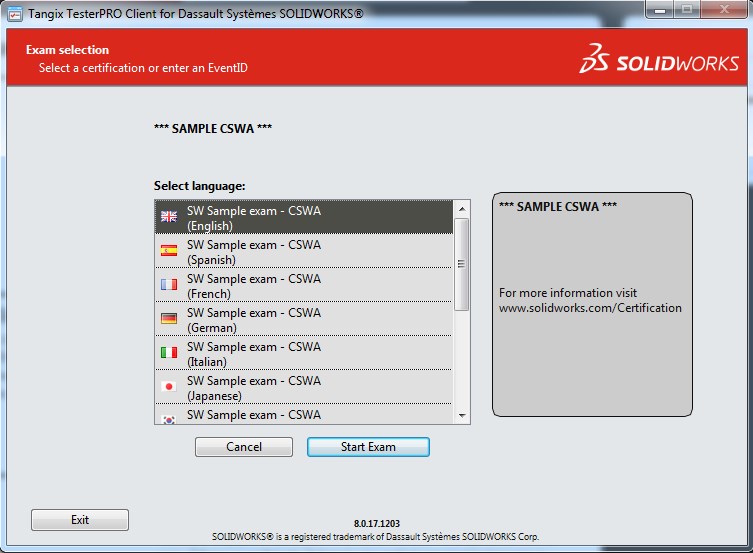753x553 pixels.
Task: Click the Cancel button
Action: coord(244,447)
